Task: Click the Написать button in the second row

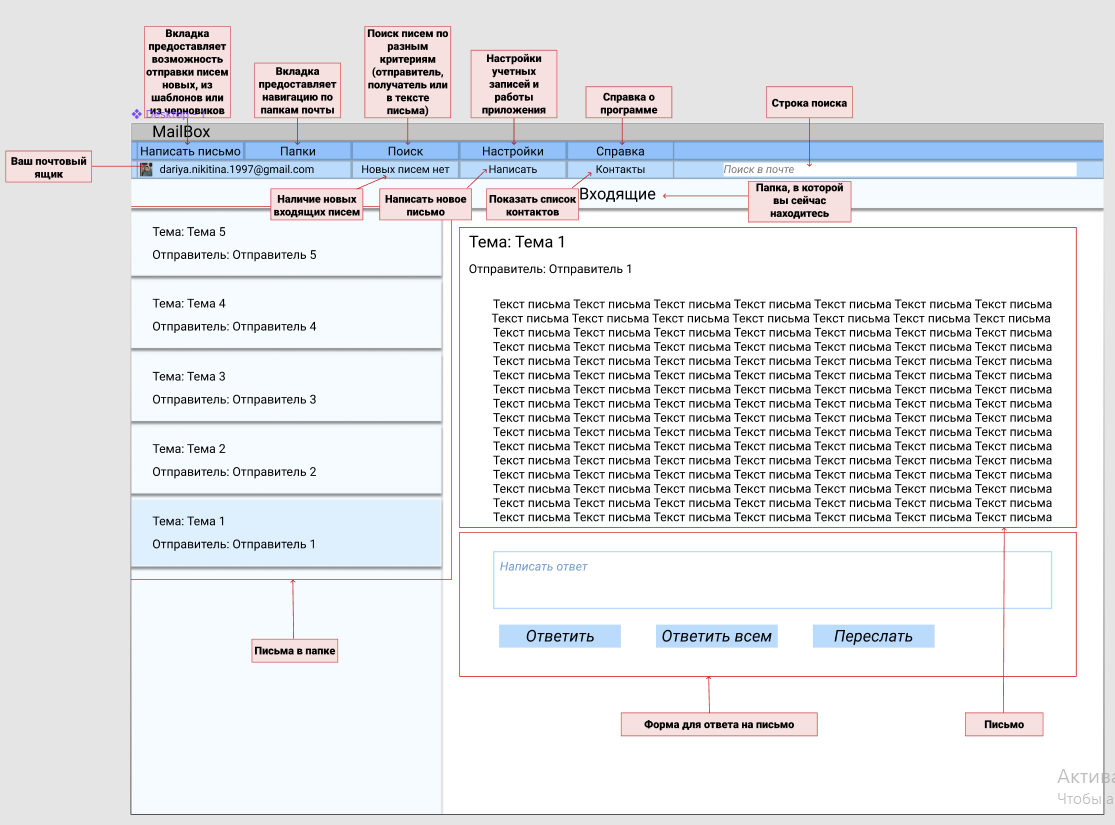Action: (513, 169)
